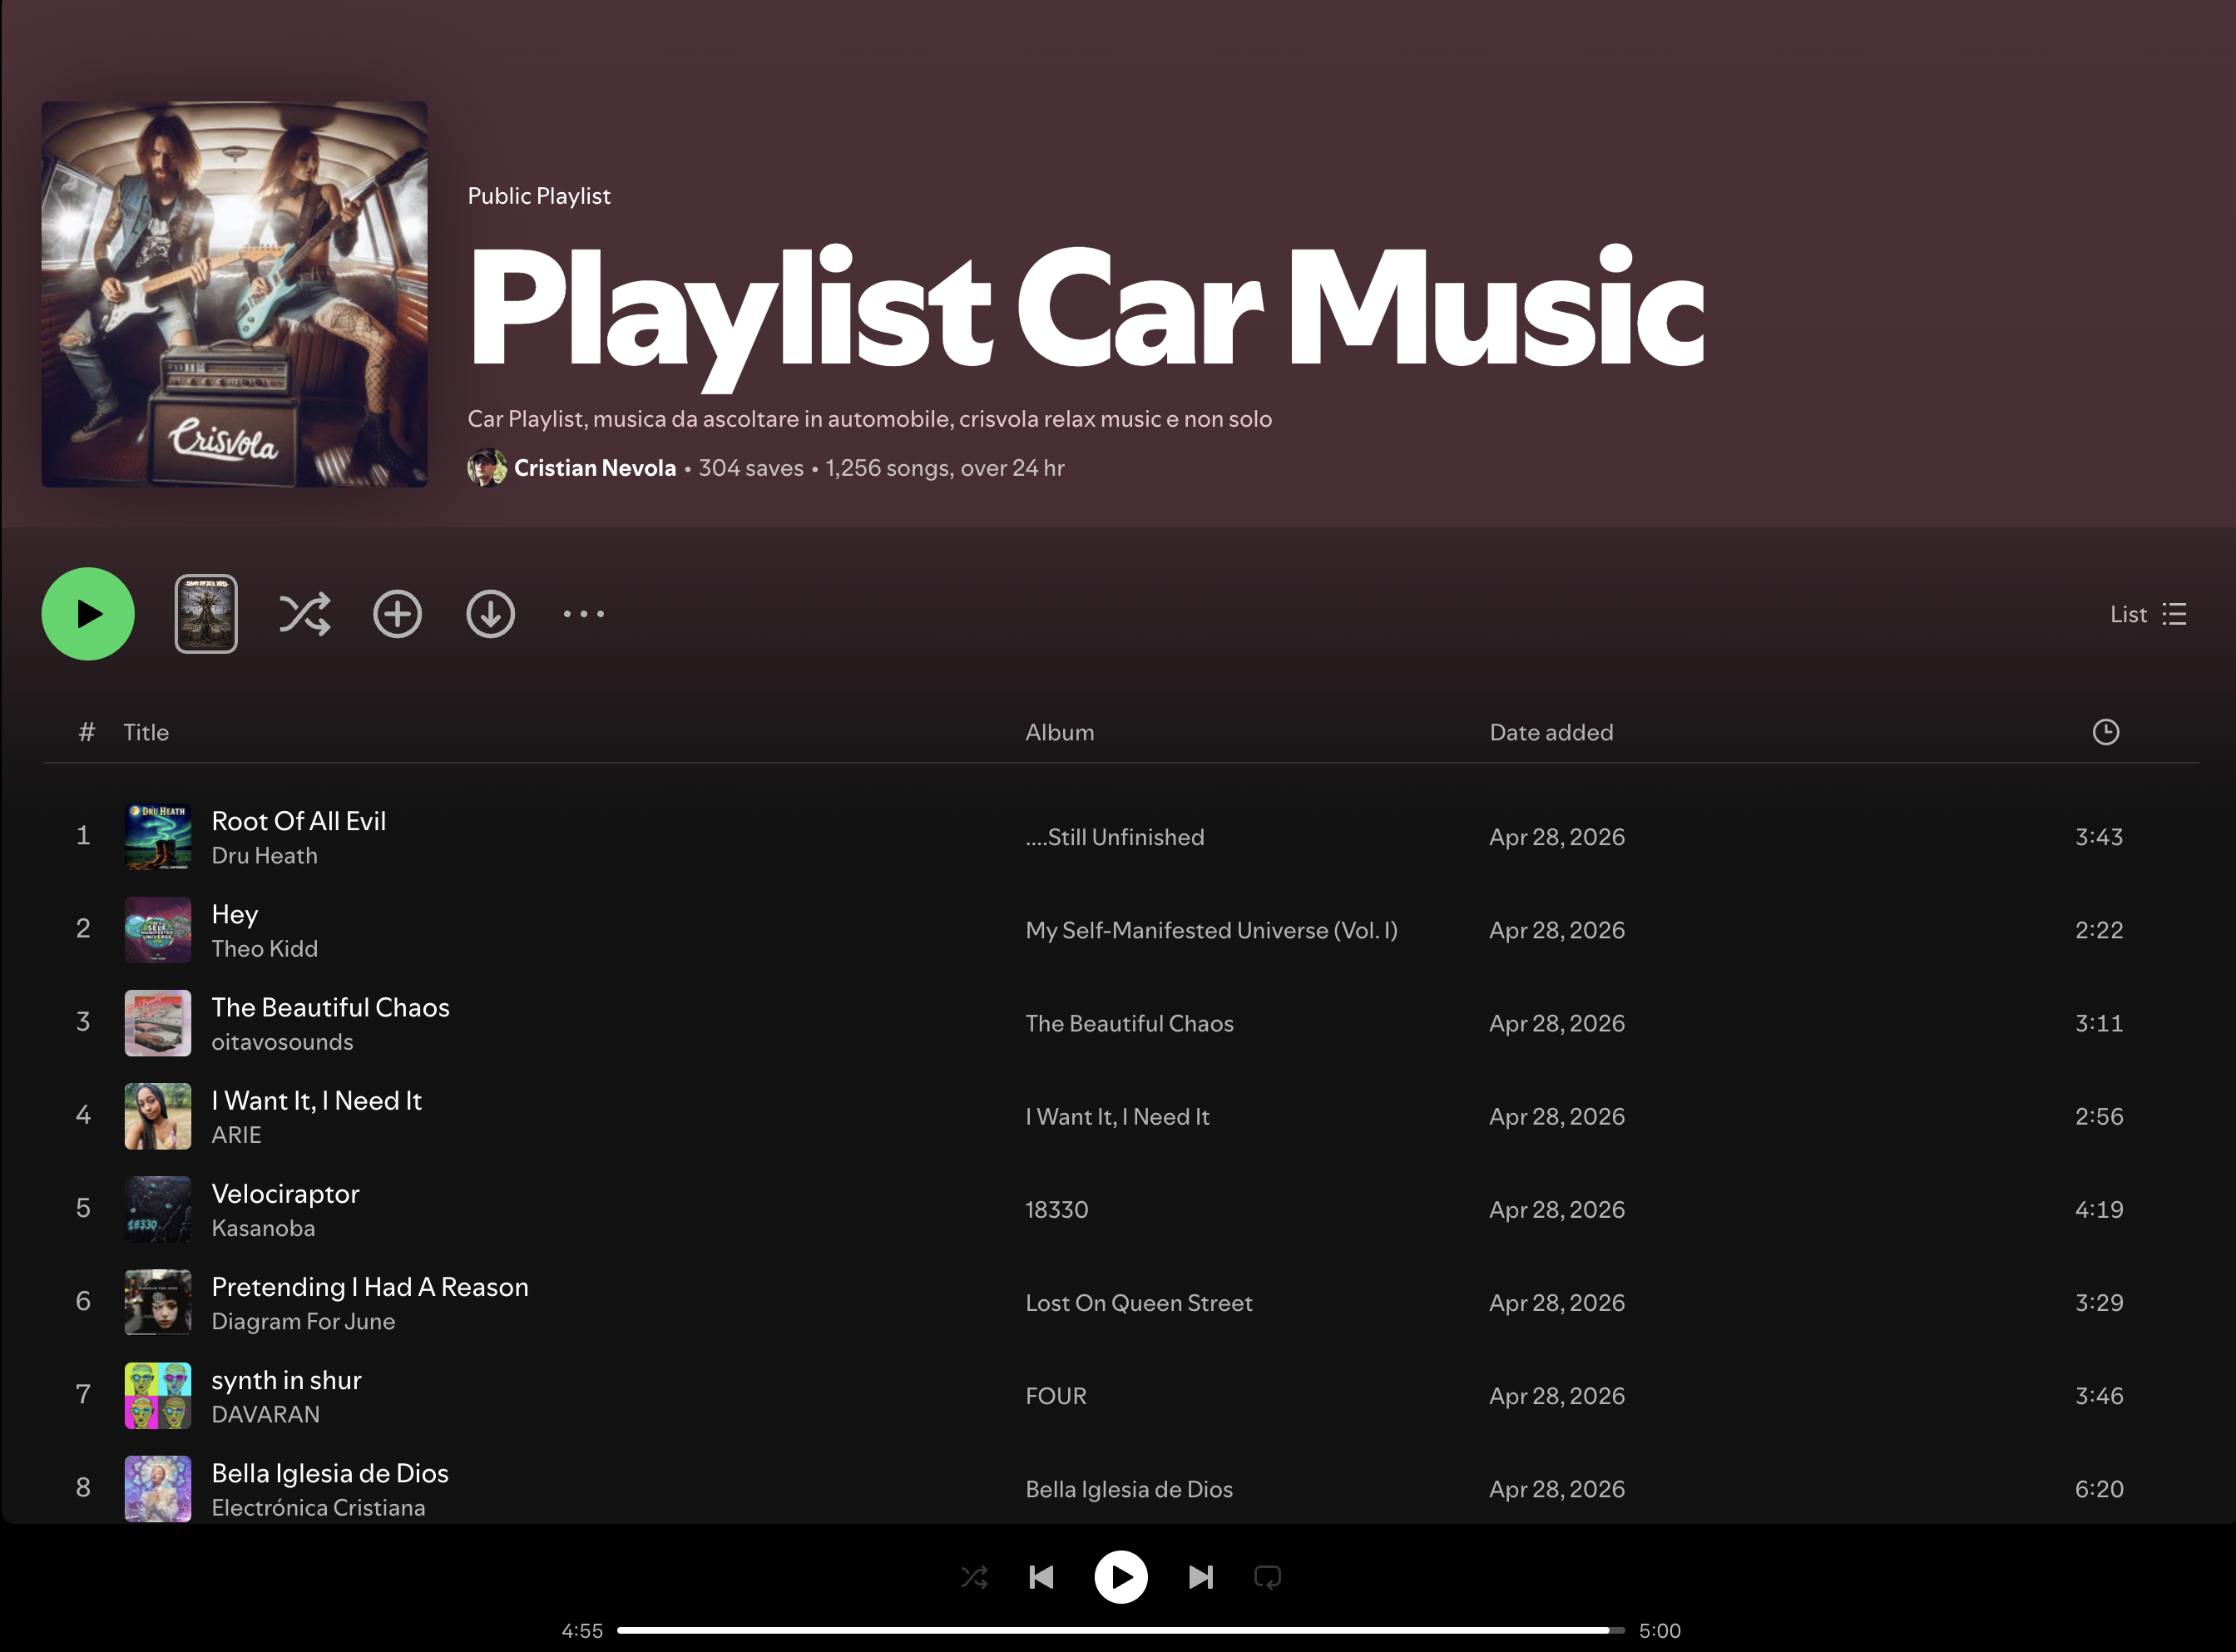The height and width of the screenshot is (1652, 2236).
Task: Click Cristian Nevola's avatar picture
Action: 487,468
